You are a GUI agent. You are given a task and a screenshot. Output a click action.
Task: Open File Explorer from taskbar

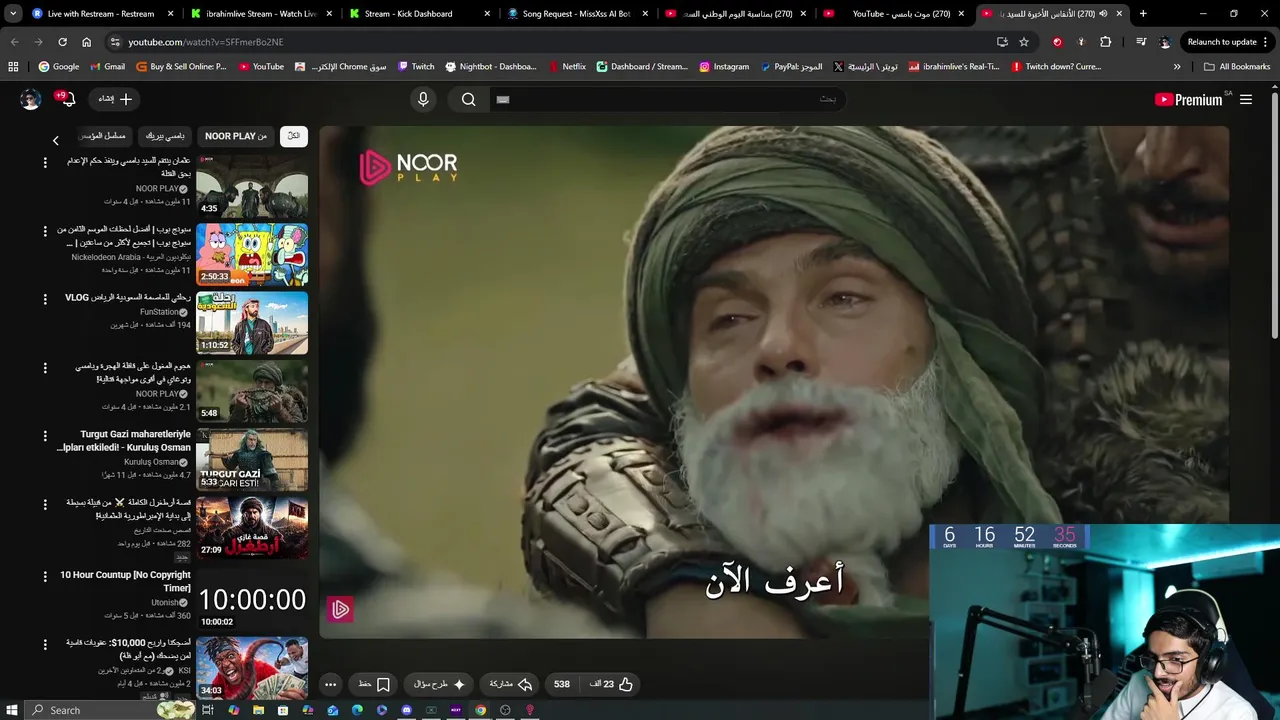pos(258,710)
